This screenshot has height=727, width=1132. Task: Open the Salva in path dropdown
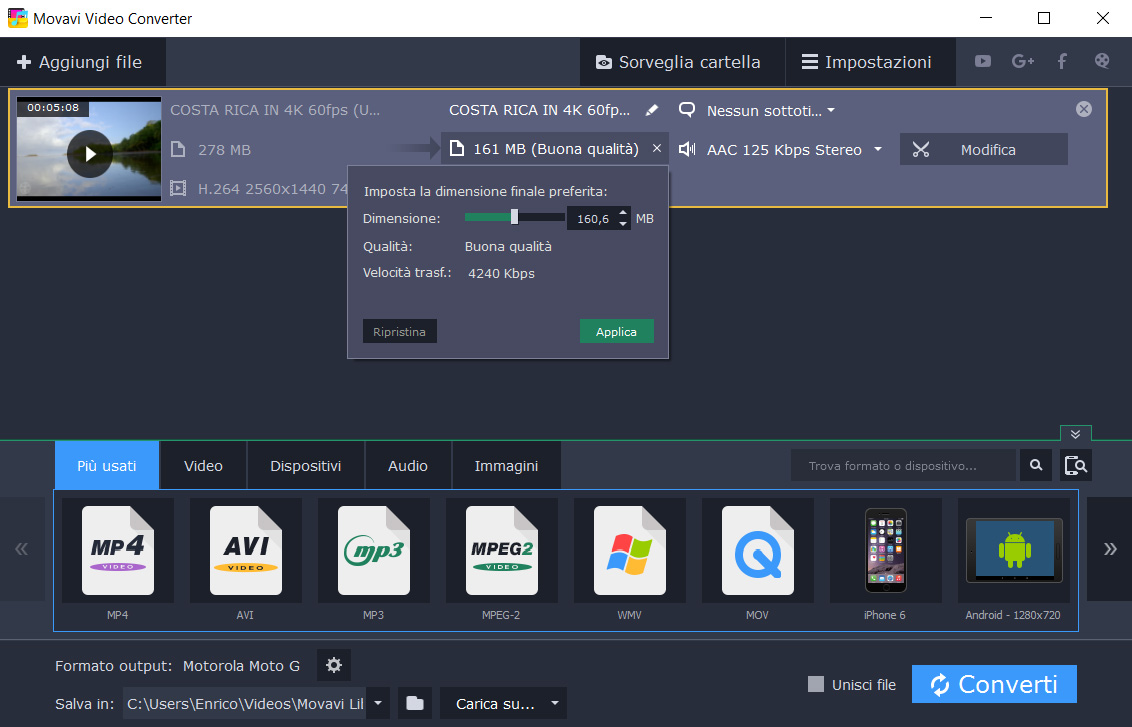pyautogui.click(x=378, y=703)
